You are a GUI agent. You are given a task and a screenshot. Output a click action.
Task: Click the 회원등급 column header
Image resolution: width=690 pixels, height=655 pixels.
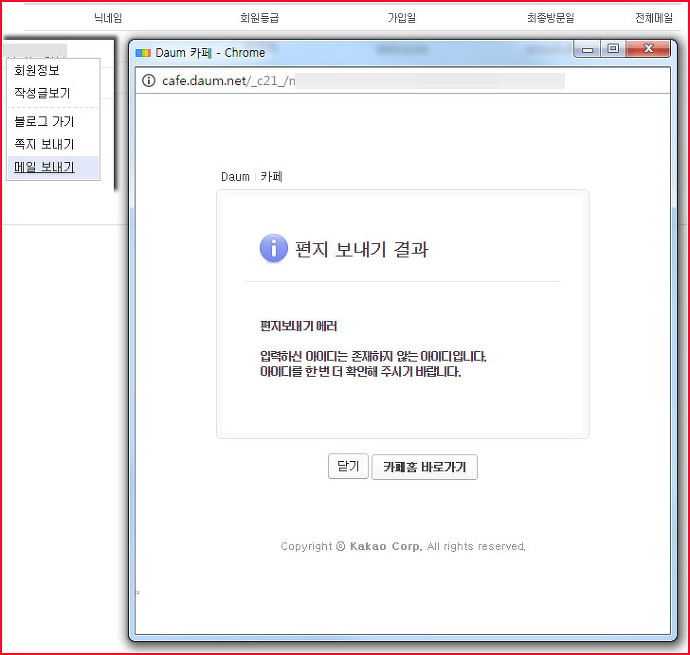(259, 18)
